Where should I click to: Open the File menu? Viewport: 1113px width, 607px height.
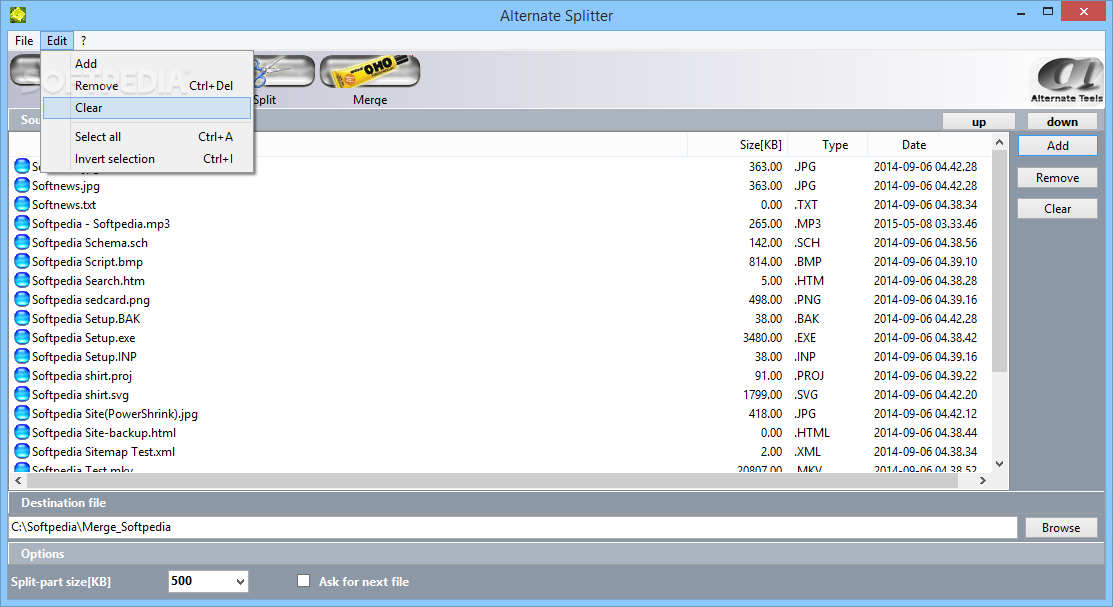[x=24, y=40]
